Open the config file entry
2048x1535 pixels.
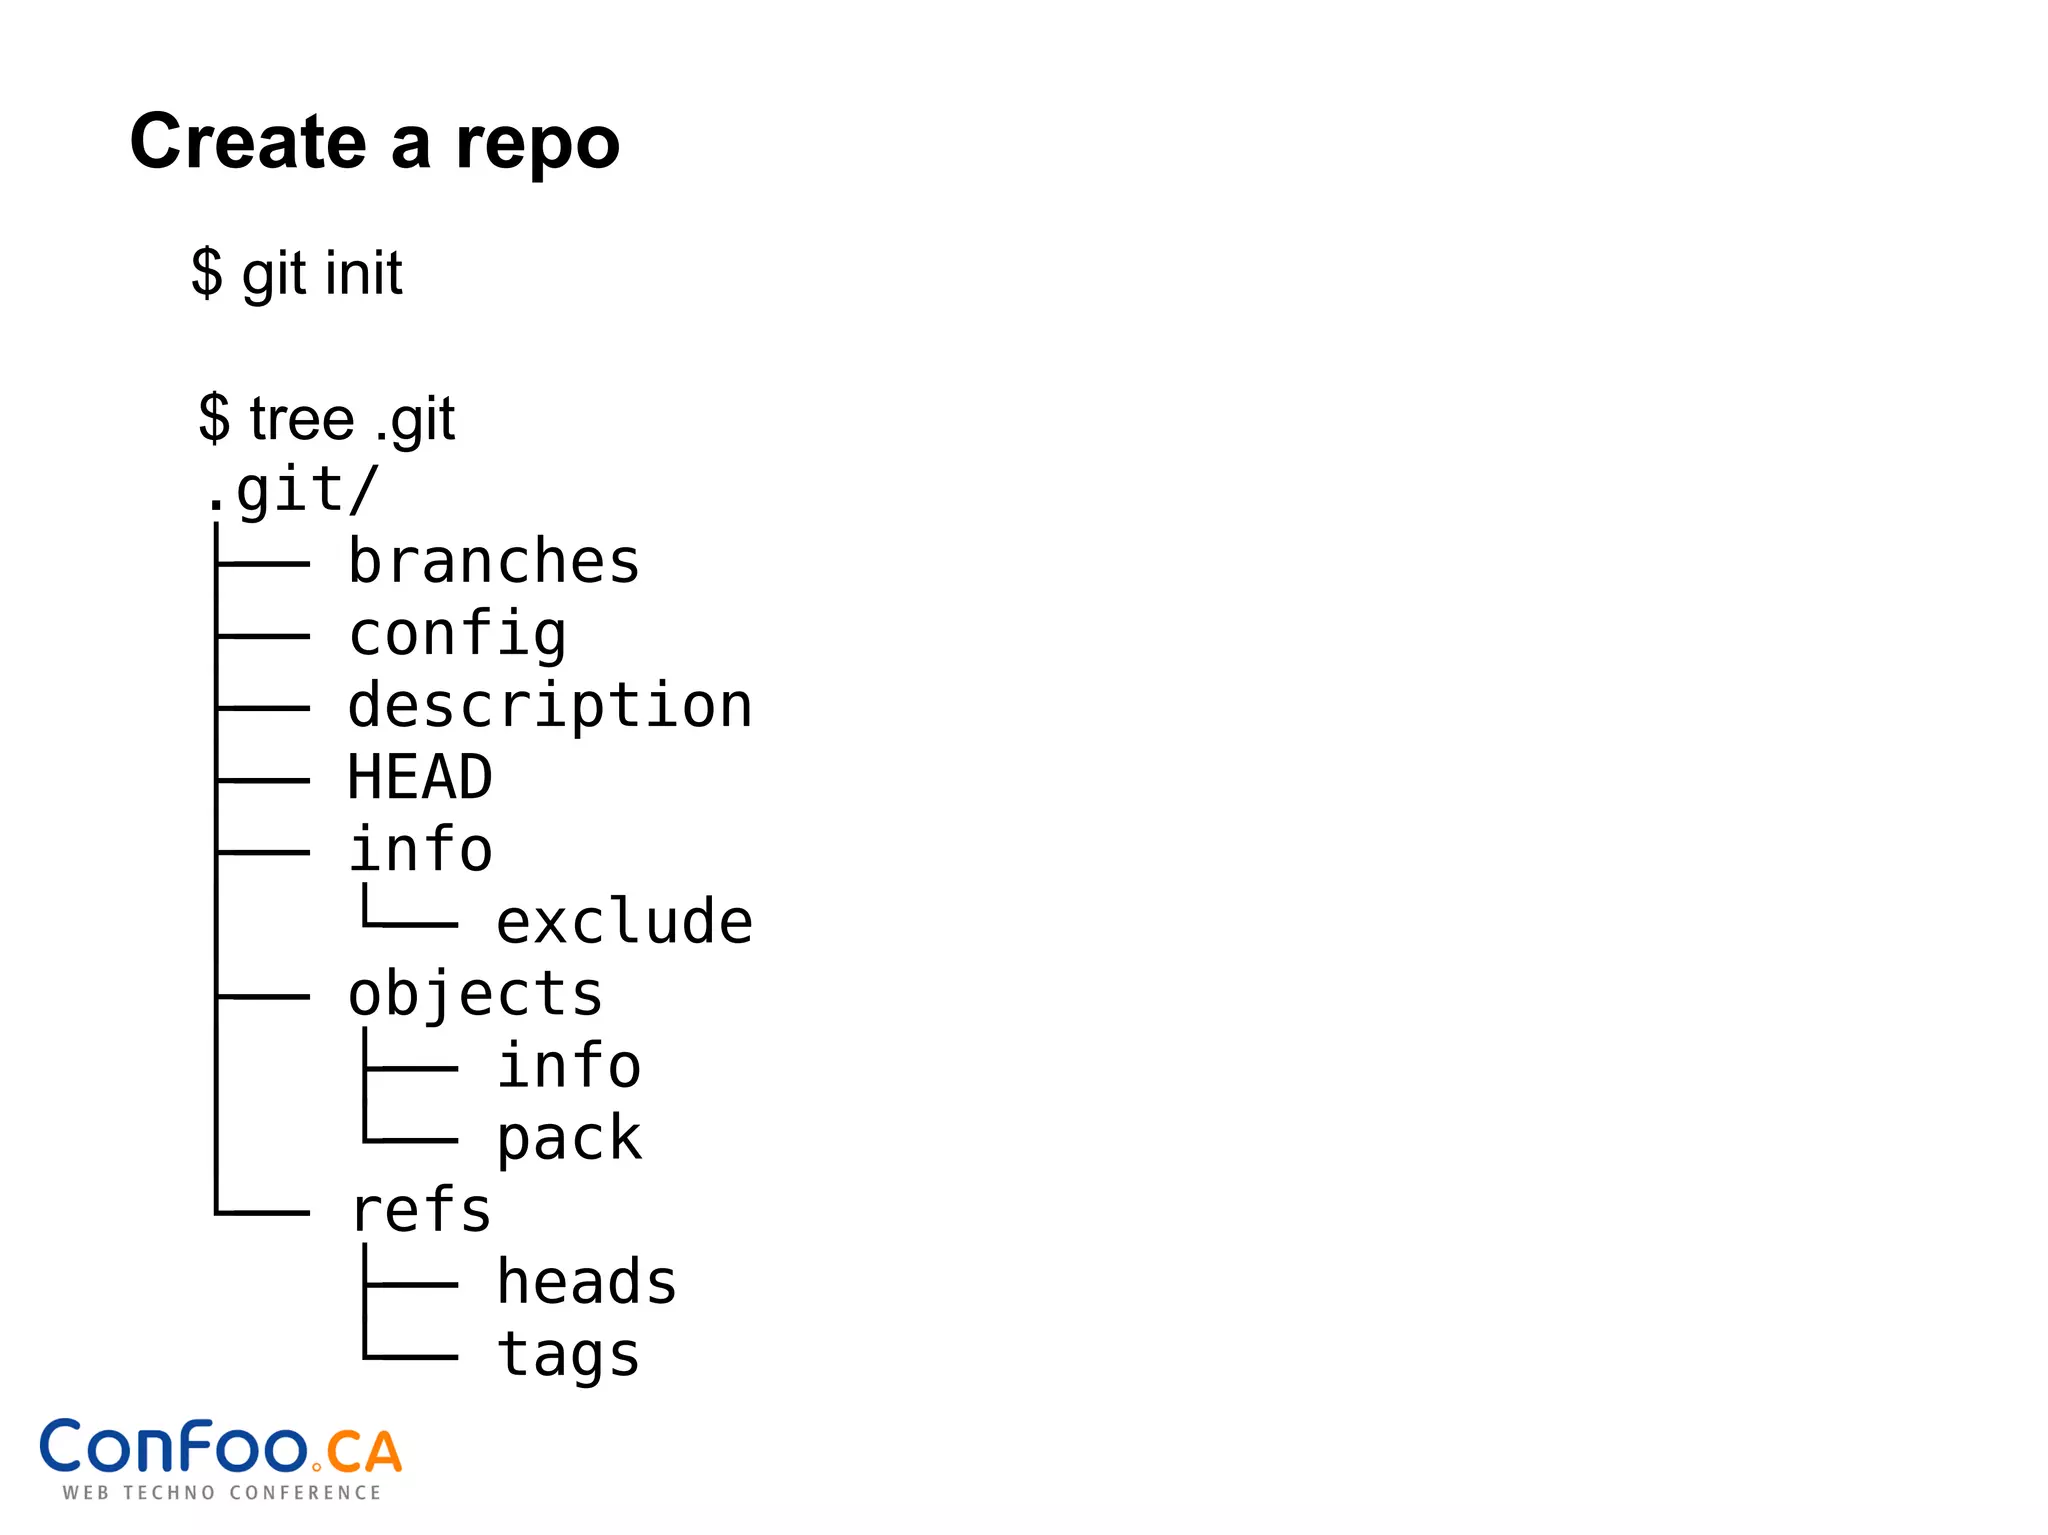457,634
